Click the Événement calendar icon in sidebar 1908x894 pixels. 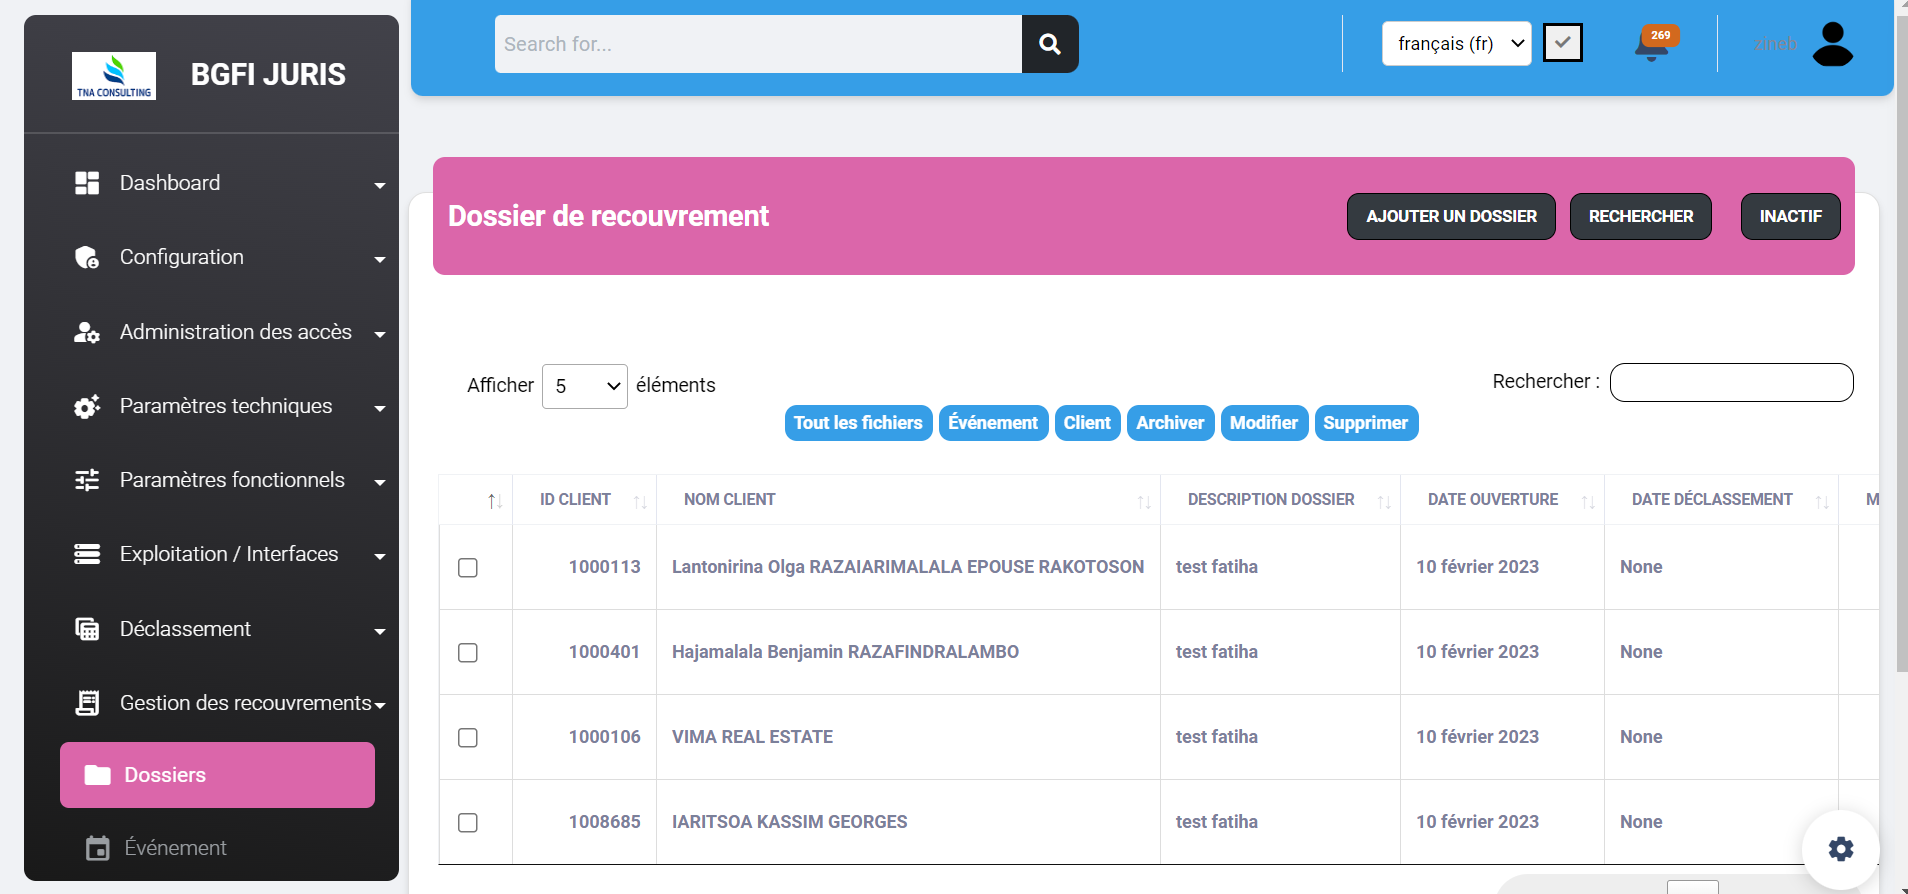click(x=97, y=848)
